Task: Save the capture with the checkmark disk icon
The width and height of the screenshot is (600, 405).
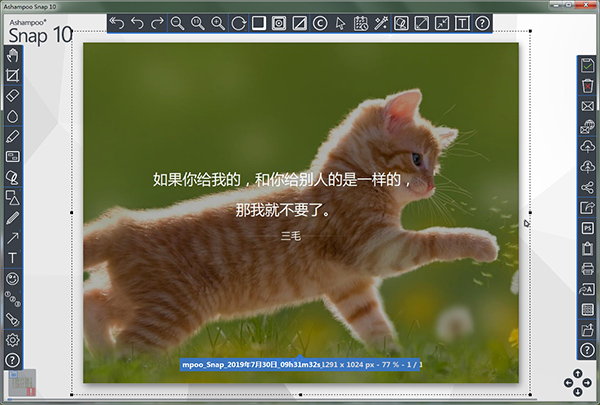Action: tap(587, 65)
